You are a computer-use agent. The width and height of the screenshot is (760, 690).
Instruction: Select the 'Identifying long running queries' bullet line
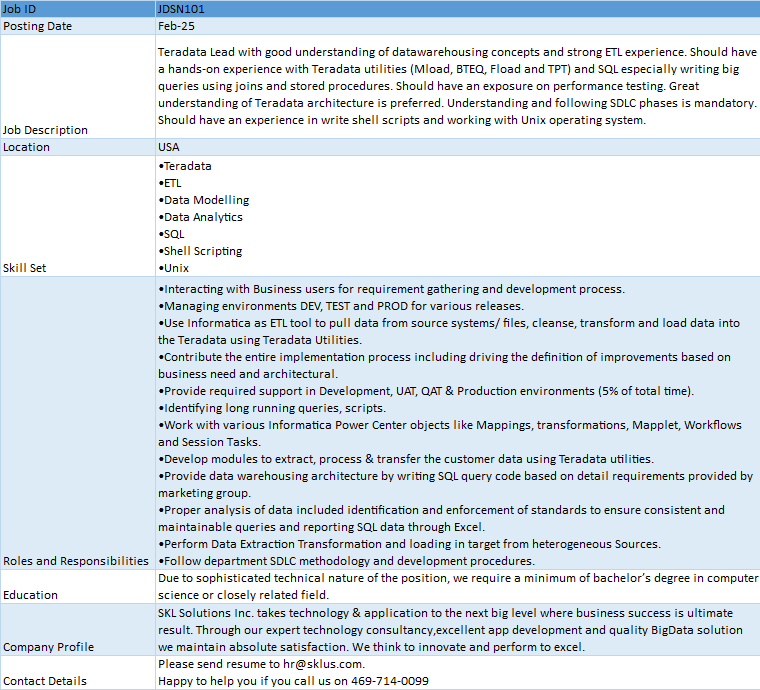point(272,408)
